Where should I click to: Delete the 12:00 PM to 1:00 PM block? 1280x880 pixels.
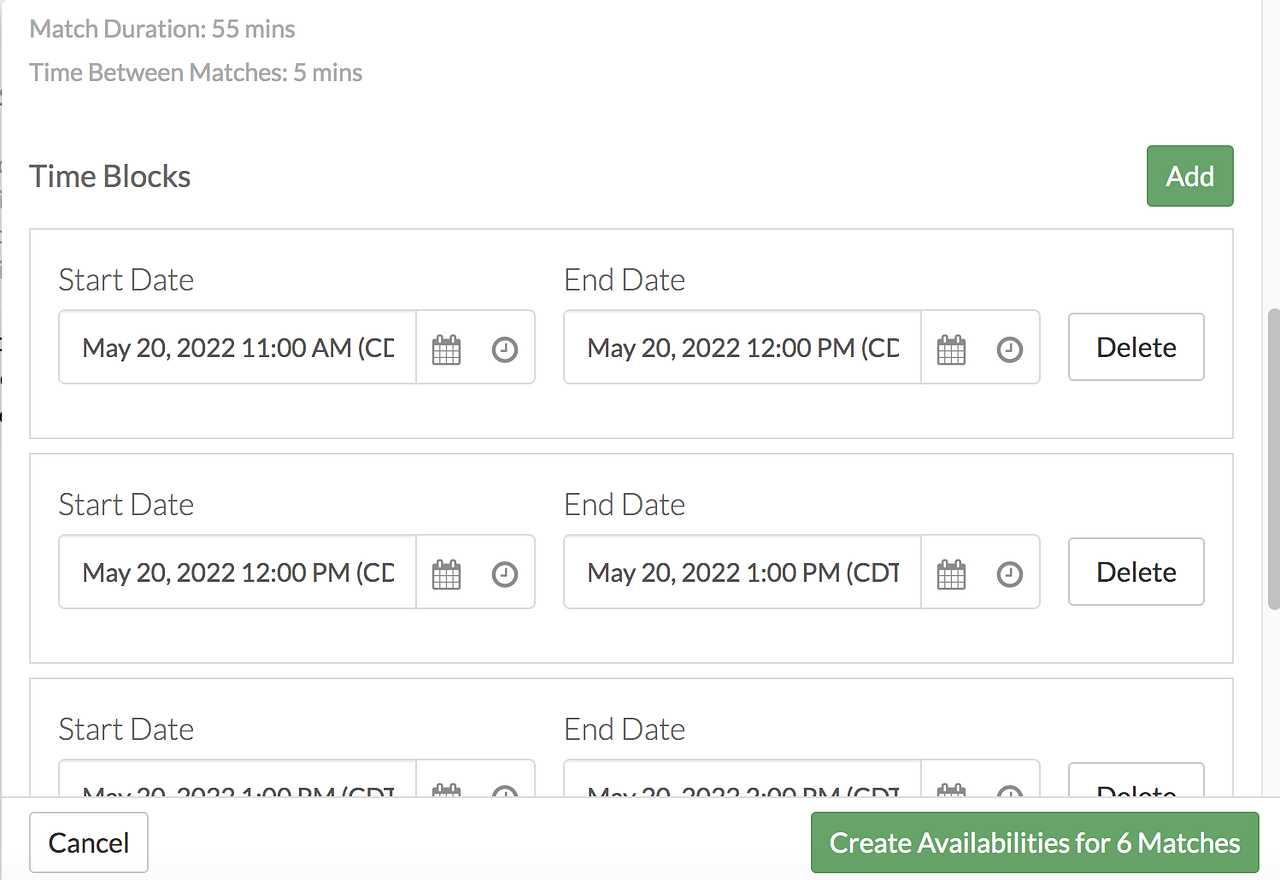[x=1136, y=572]
